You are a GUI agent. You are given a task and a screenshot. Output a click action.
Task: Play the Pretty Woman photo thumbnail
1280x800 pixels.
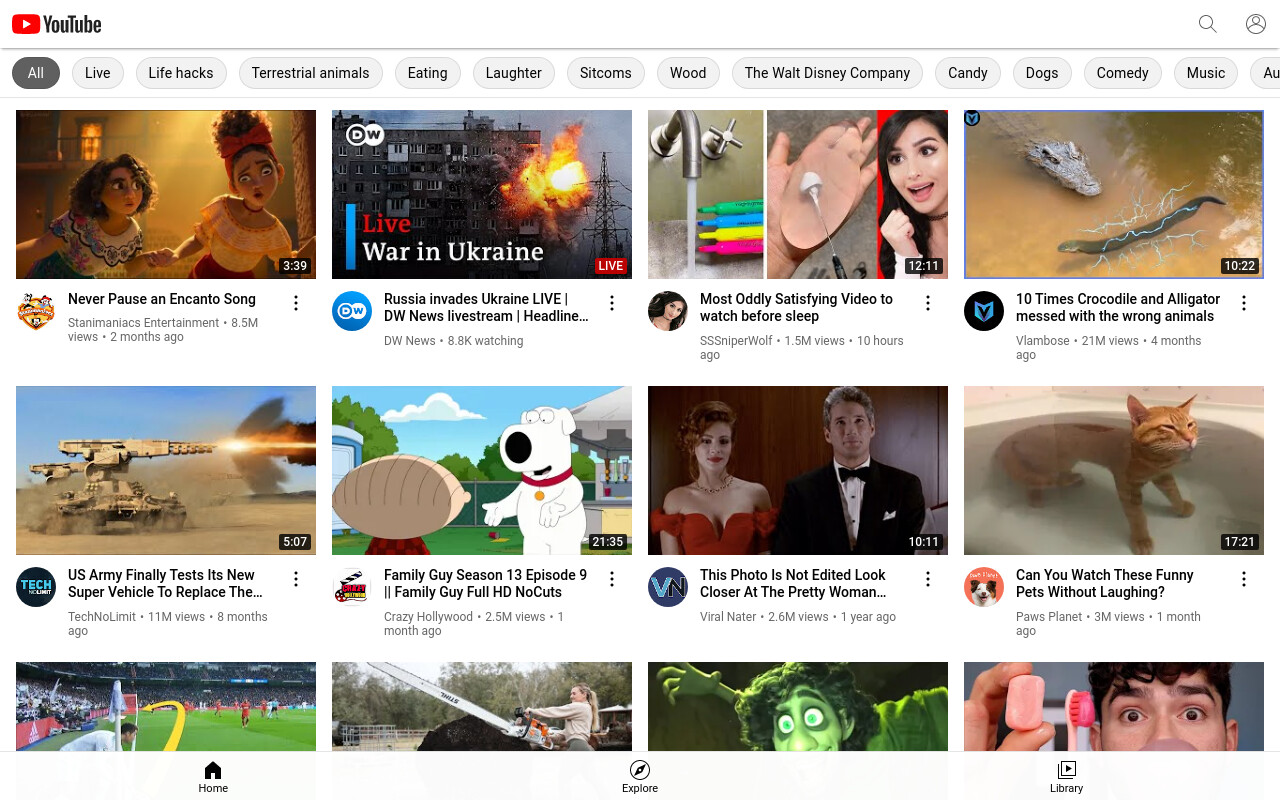tap(798, 470)
